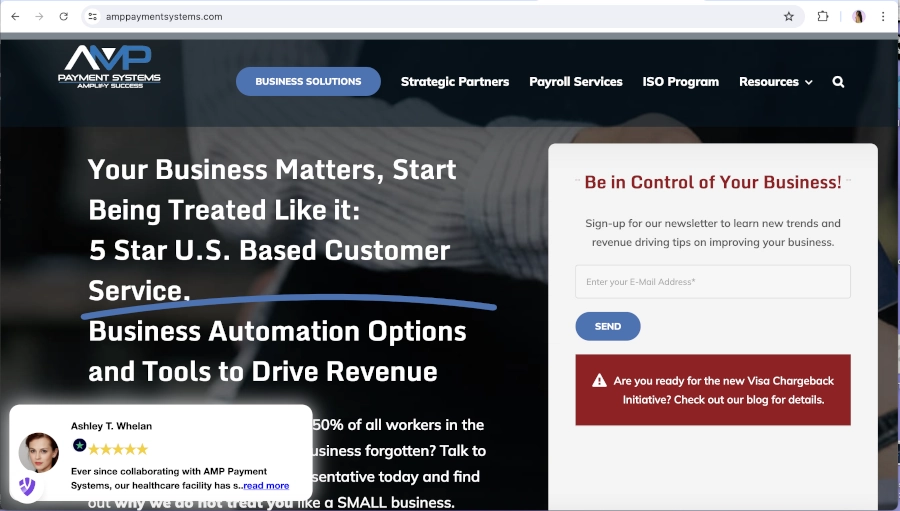Image resolution: width=900 pixels, height=511 pixels.
Task: Expand the Resources menu chevron
Action: click(809, 83)
